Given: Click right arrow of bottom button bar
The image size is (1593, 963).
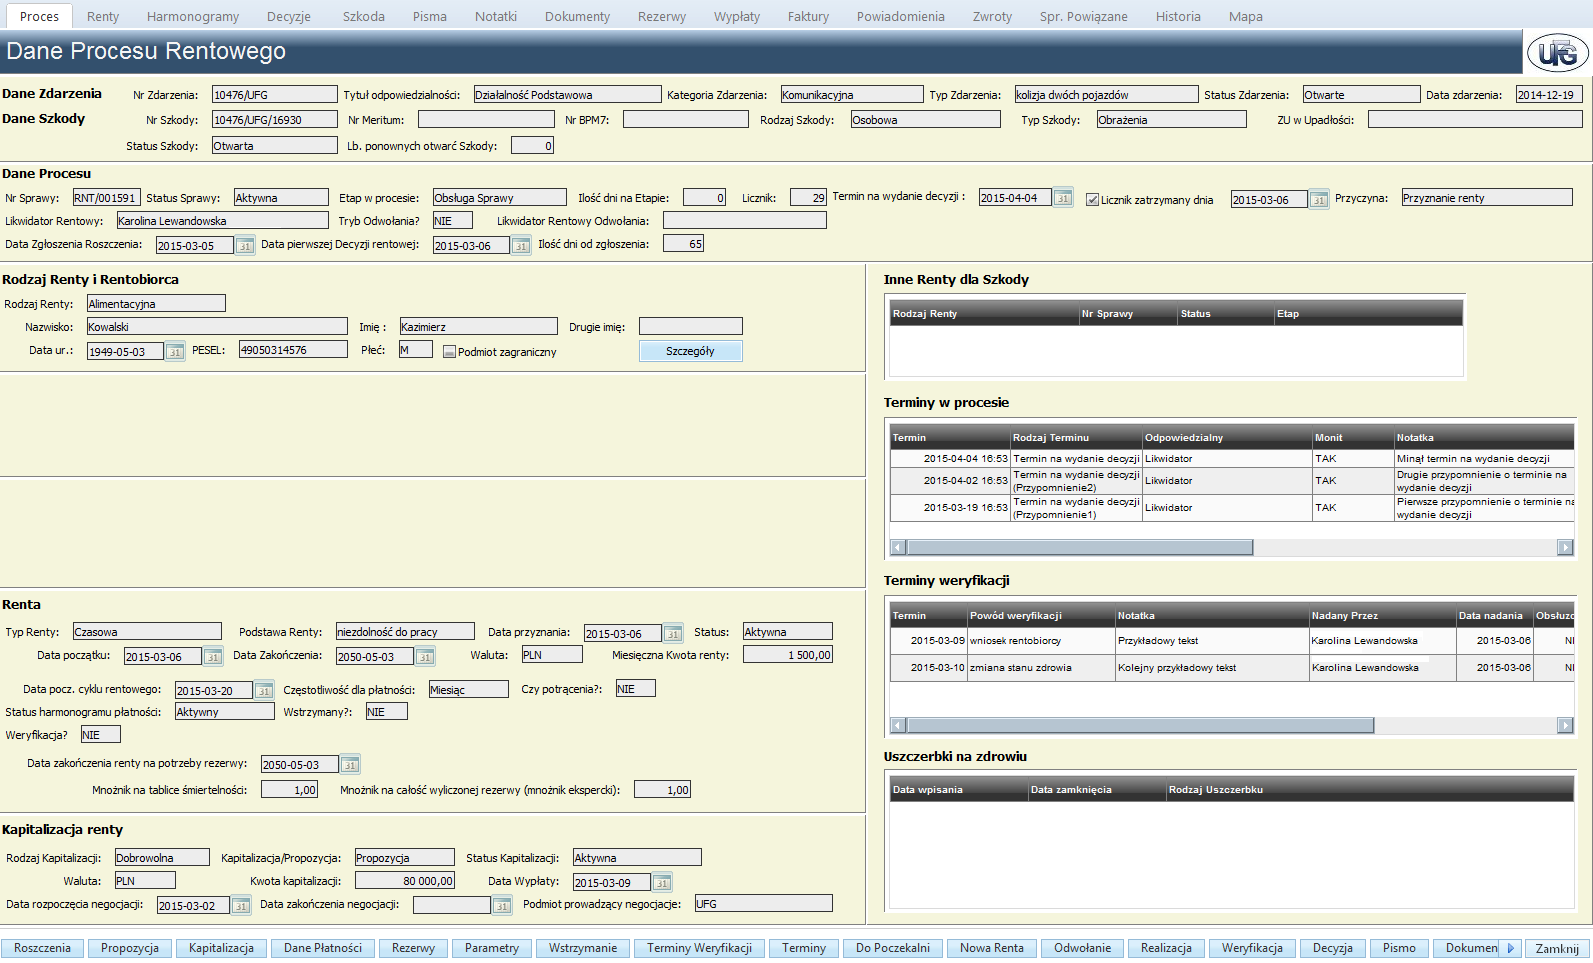Looking at the screenshot, I should click(x=1511, y=948).
